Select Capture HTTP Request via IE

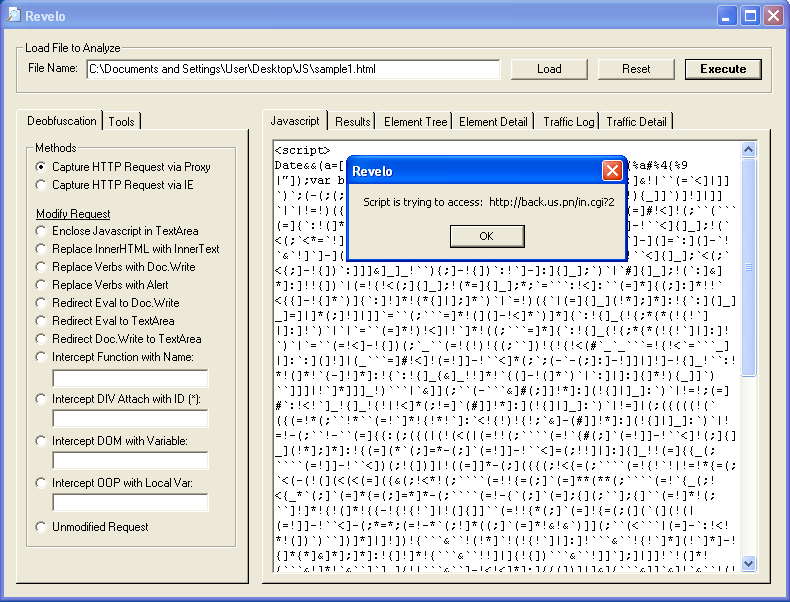[x=41, y=185]
